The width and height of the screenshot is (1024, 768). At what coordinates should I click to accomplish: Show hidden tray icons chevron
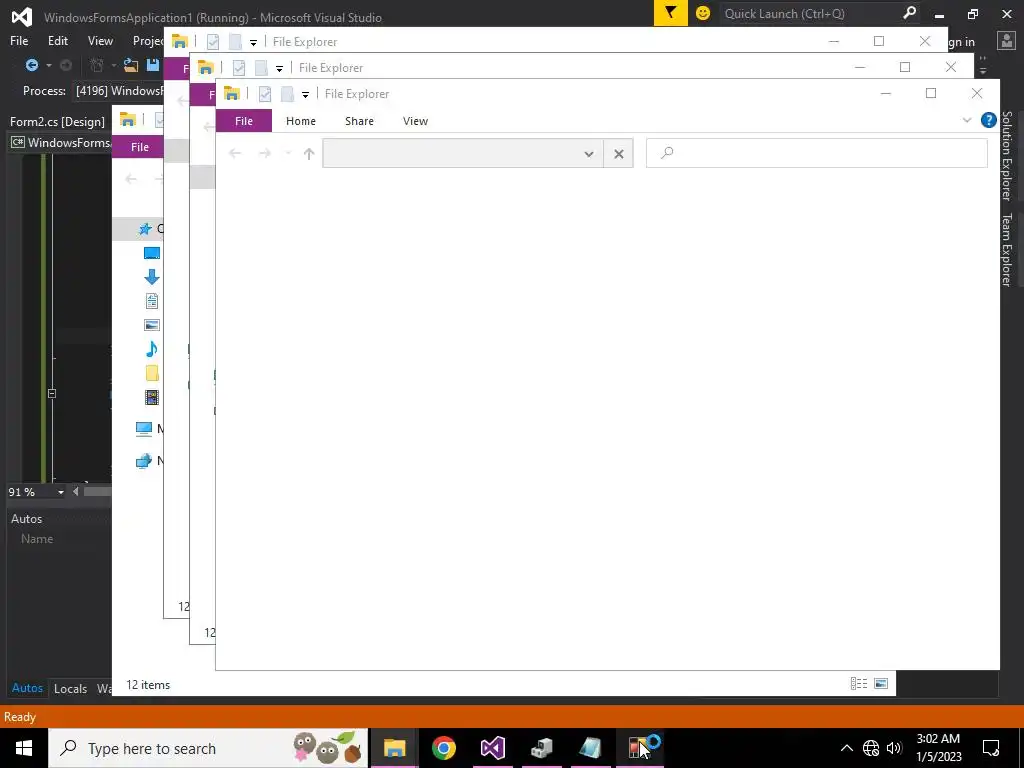pyautogui.click(x=846, y=748)
